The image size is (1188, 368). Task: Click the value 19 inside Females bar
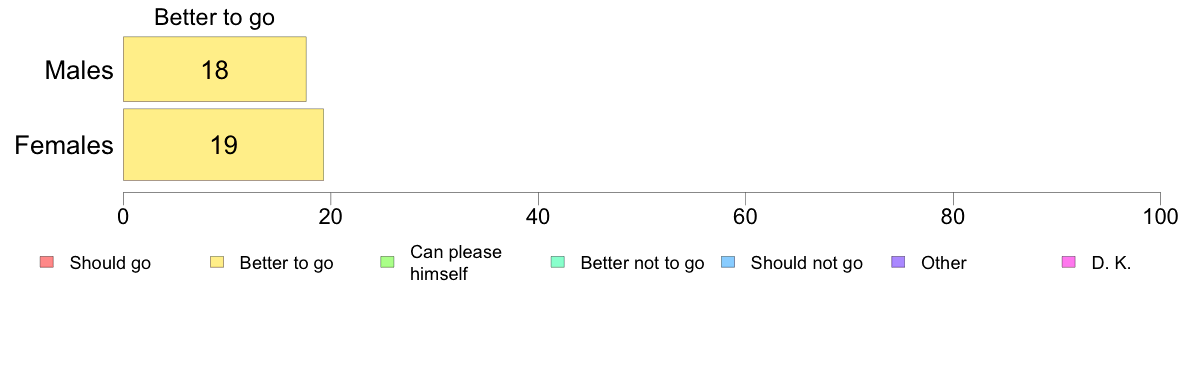coord(224,145)
